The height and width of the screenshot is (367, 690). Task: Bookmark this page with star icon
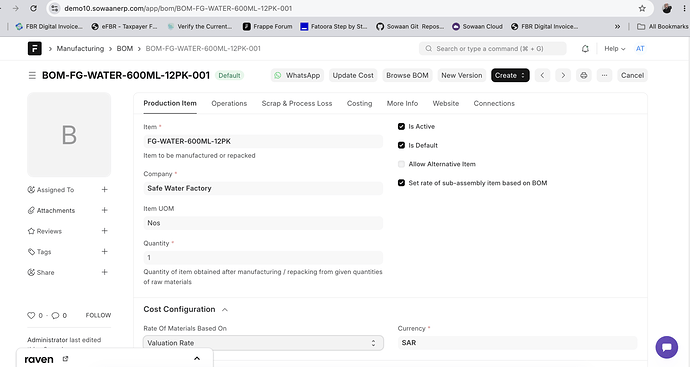(642, 8)
